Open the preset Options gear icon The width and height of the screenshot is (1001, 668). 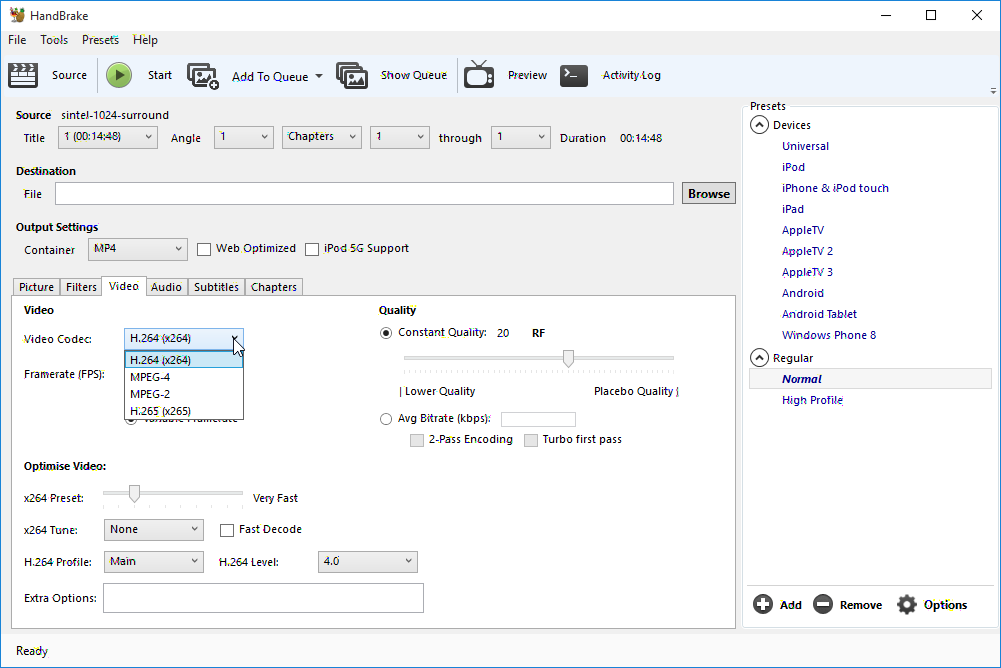907,604
